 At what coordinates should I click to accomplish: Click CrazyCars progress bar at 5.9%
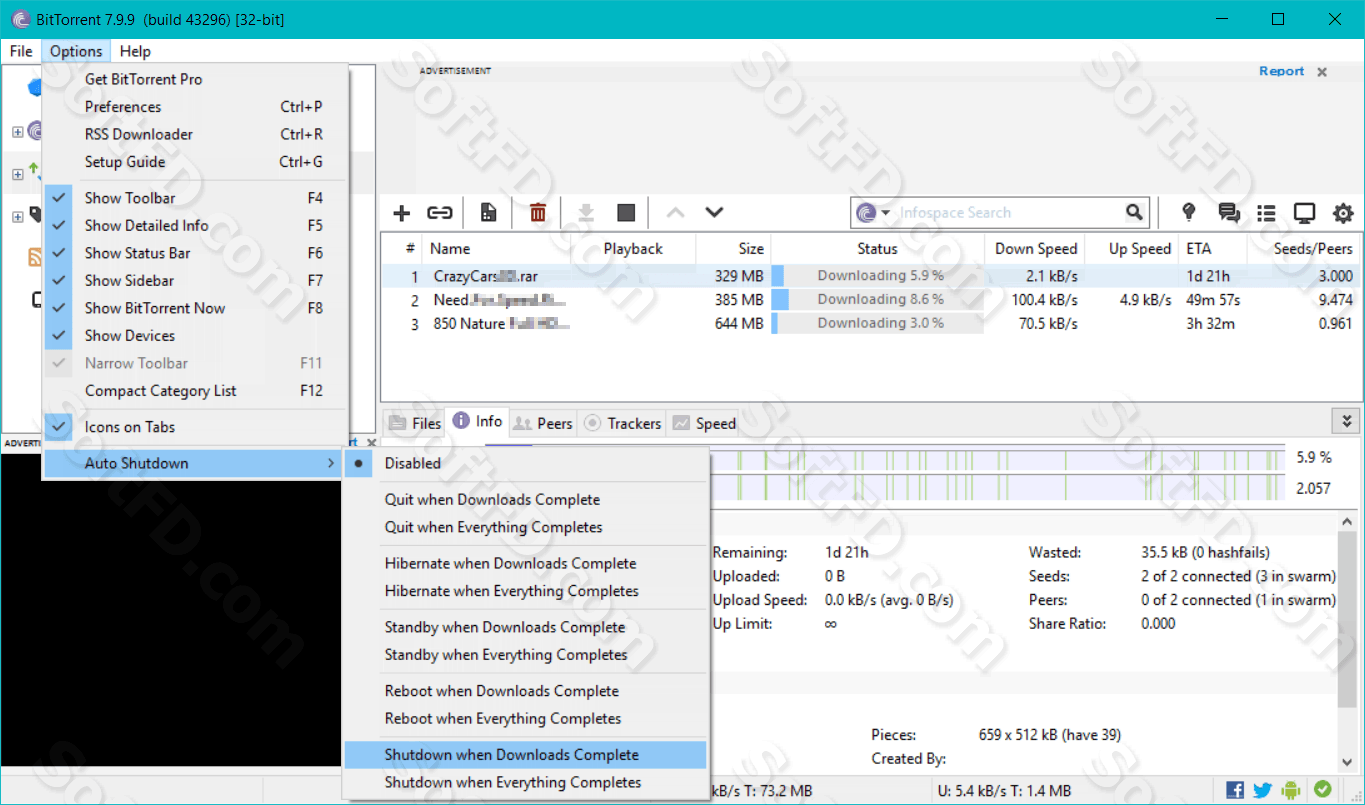point(878,276)
